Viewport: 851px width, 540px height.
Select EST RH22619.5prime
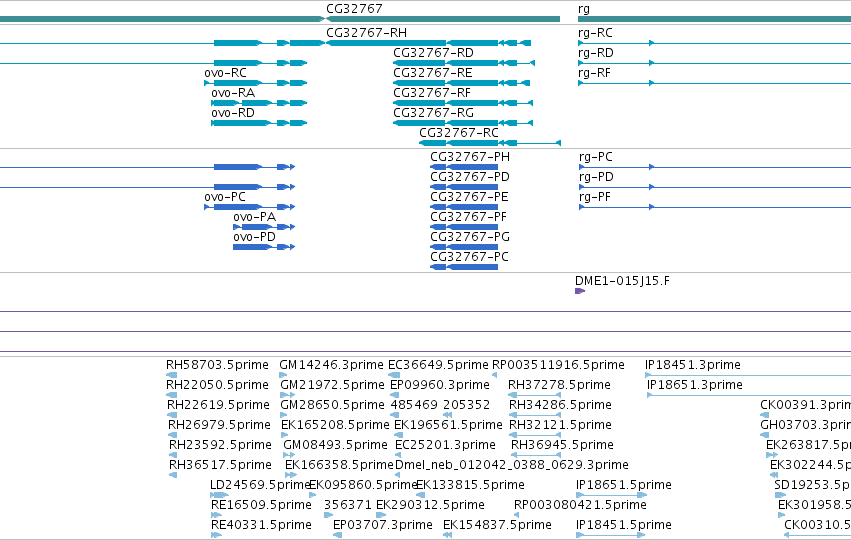pyautogui.click(x=172, y=415)
